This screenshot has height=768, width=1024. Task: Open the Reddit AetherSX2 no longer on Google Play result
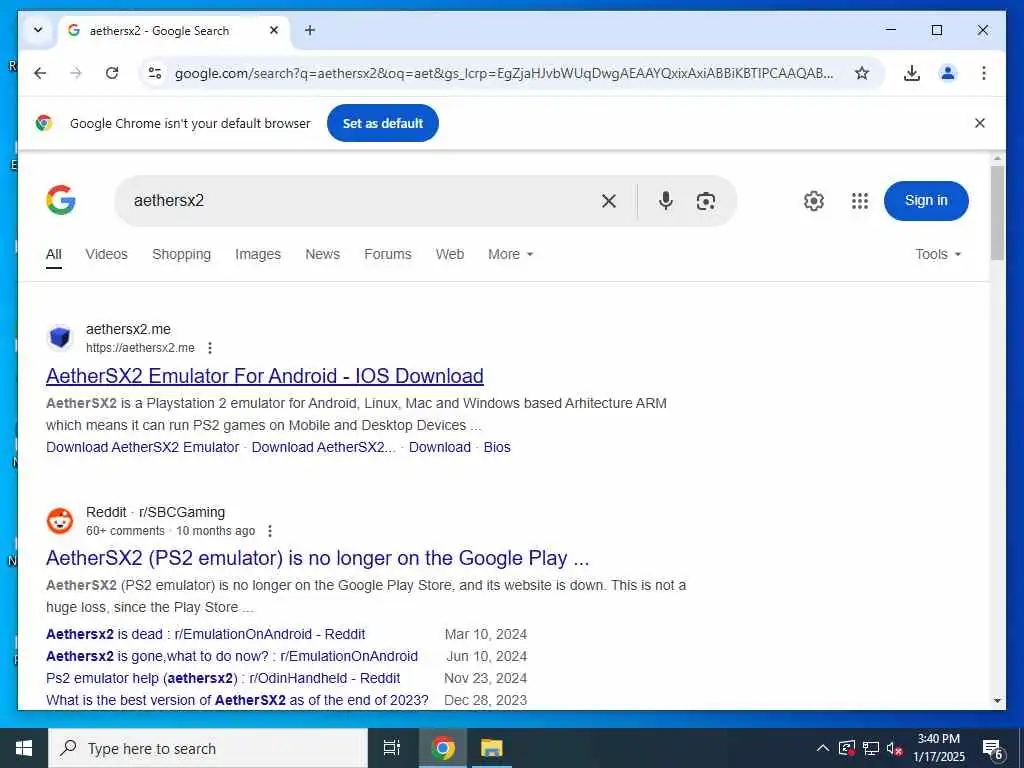click(317, 558)
